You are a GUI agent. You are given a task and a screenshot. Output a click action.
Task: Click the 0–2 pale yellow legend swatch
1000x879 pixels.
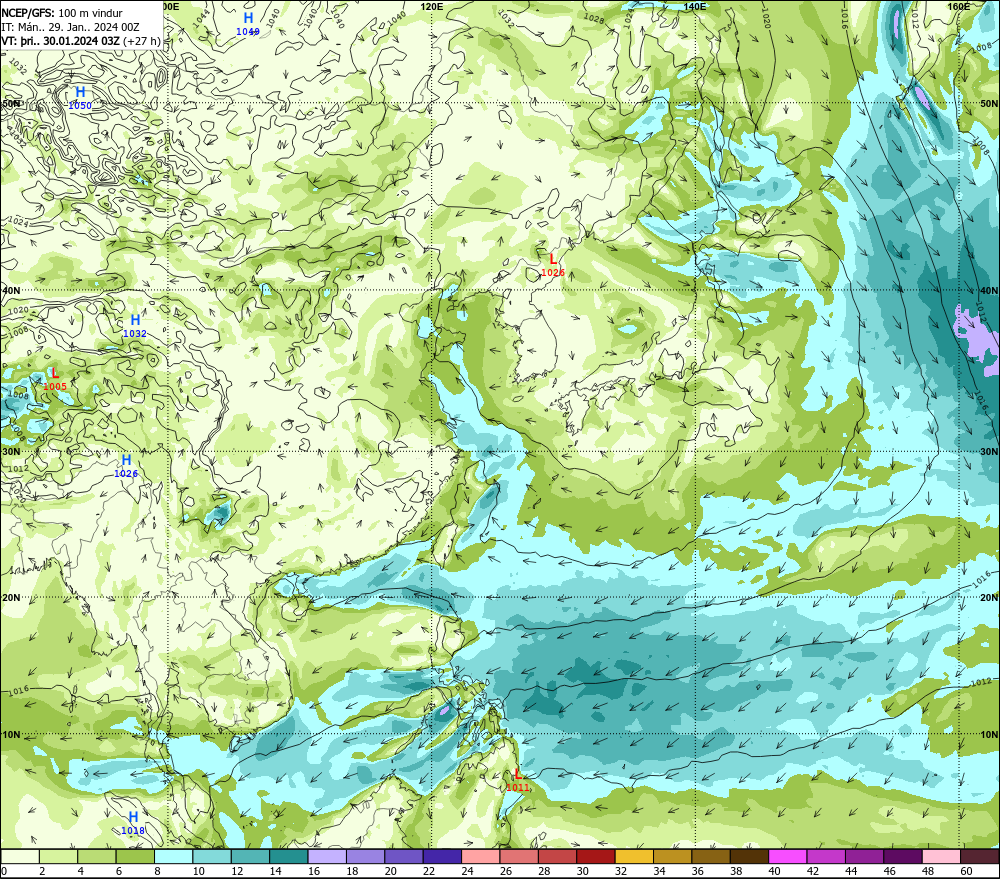point(20,856)
